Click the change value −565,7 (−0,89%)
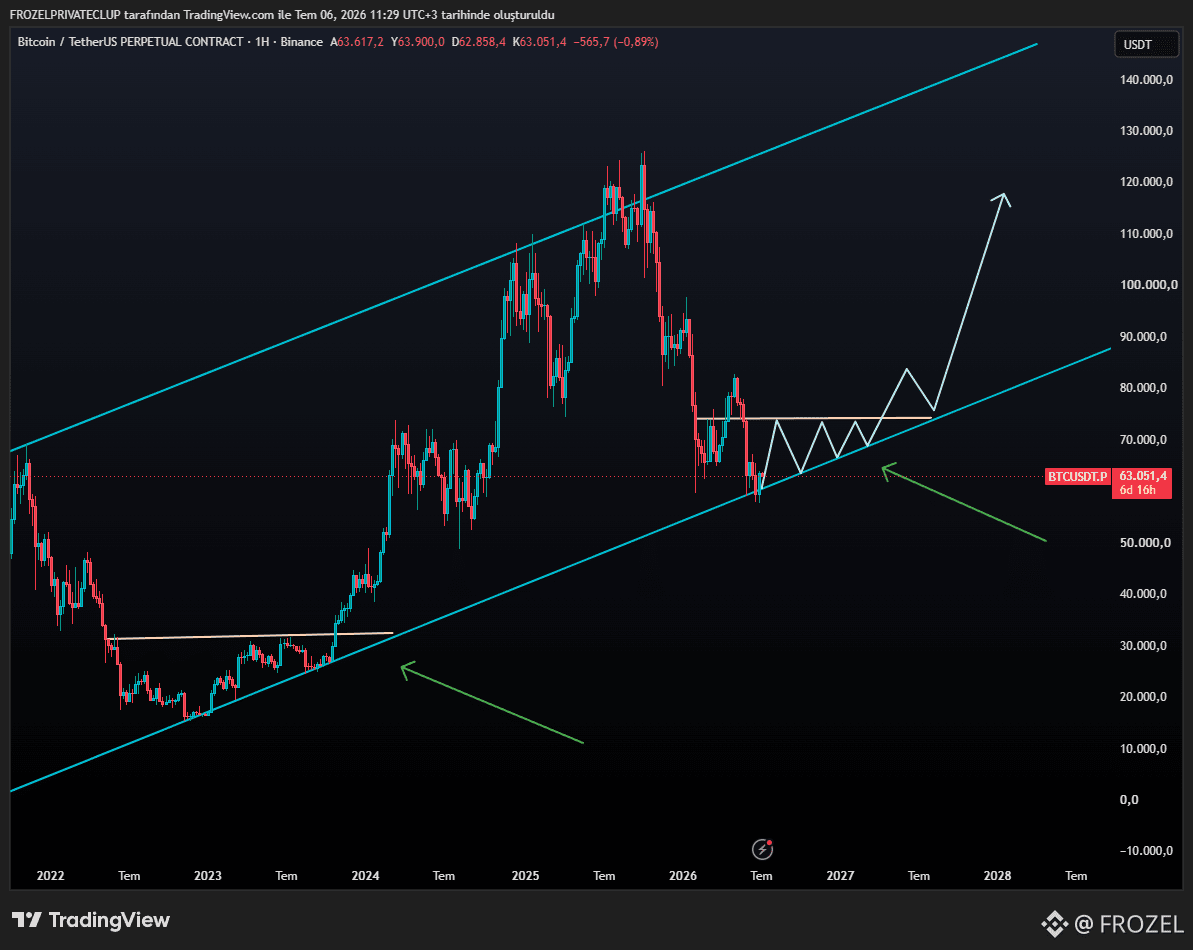1193x950 pixels. click(x=616, y=42)
